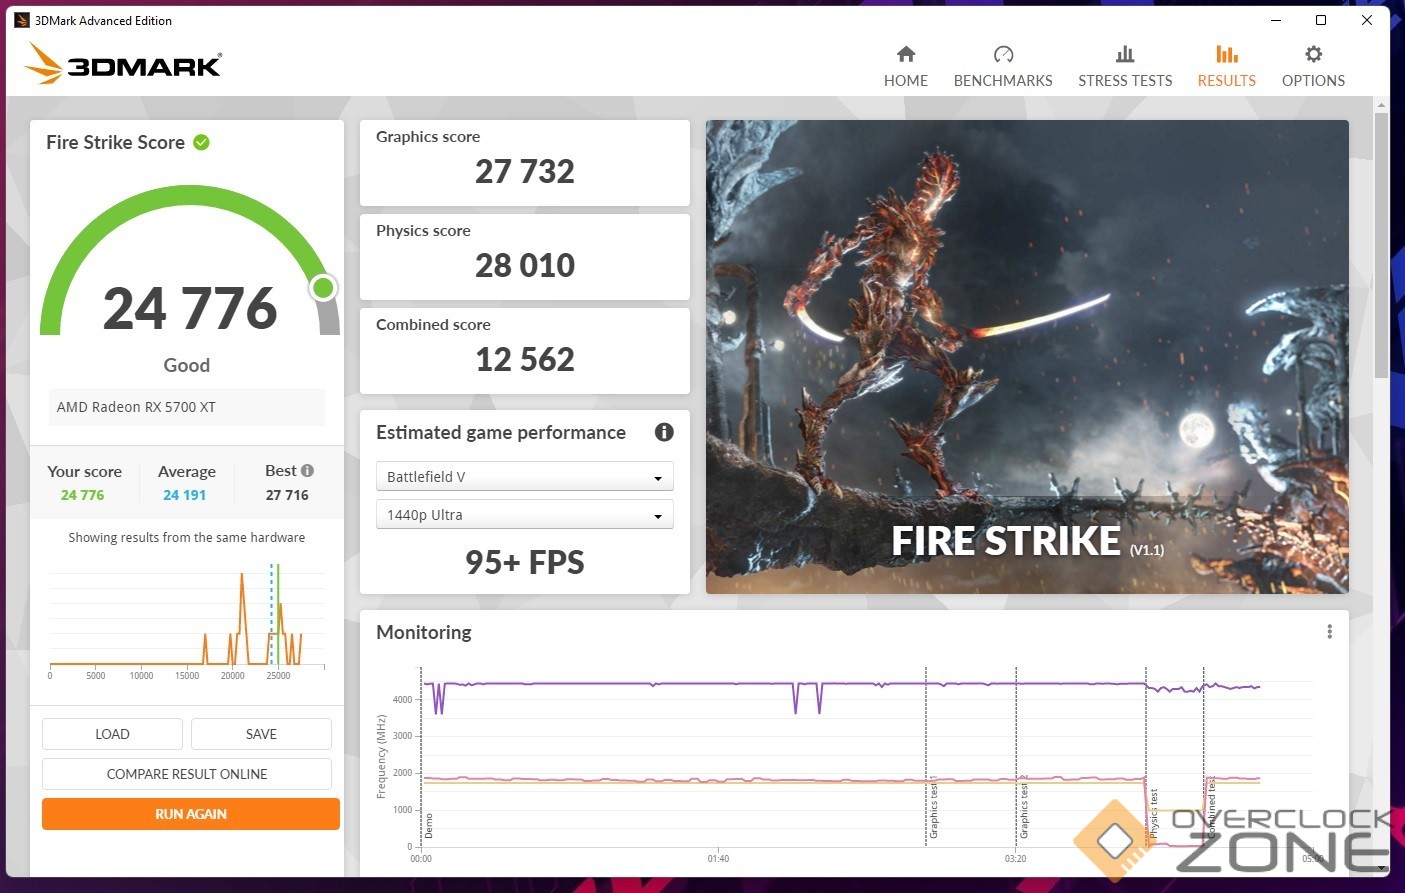Go to Stress Tests chart icon
The height and width of the screenshot is (893, 1405).
(1125, 55)
